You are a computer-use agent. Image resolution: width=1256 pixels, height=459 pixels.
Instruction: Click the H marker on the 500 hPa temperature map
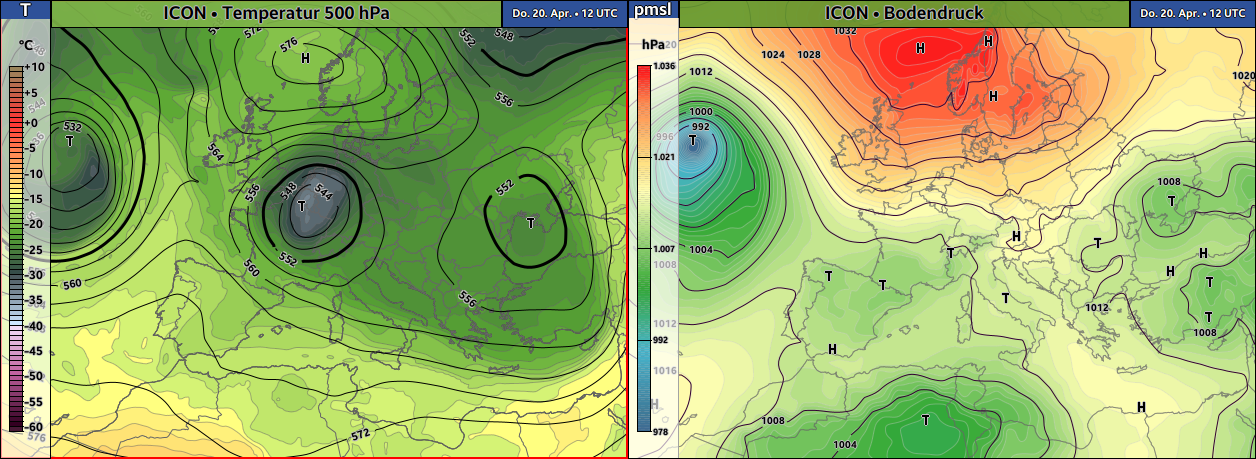pyautogui.click(x=305, y=58)
